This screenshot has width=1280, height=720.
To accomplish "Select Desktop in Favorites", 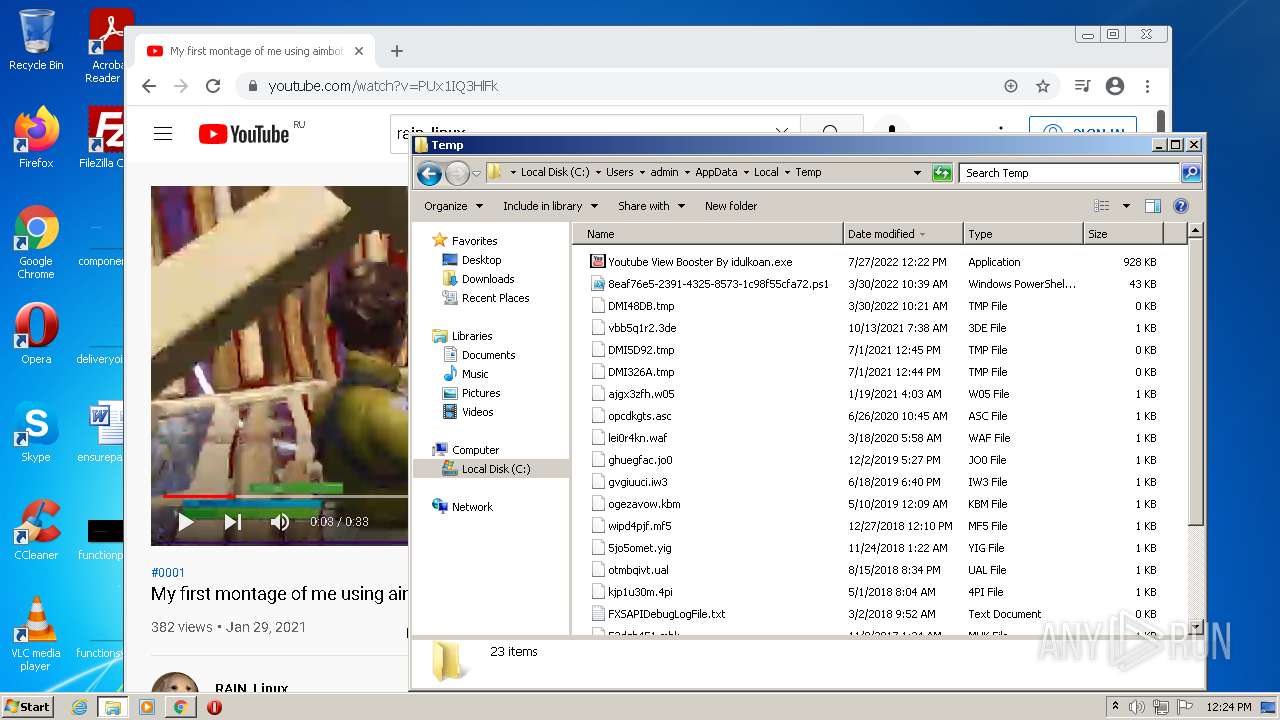I will coord(481,260).
